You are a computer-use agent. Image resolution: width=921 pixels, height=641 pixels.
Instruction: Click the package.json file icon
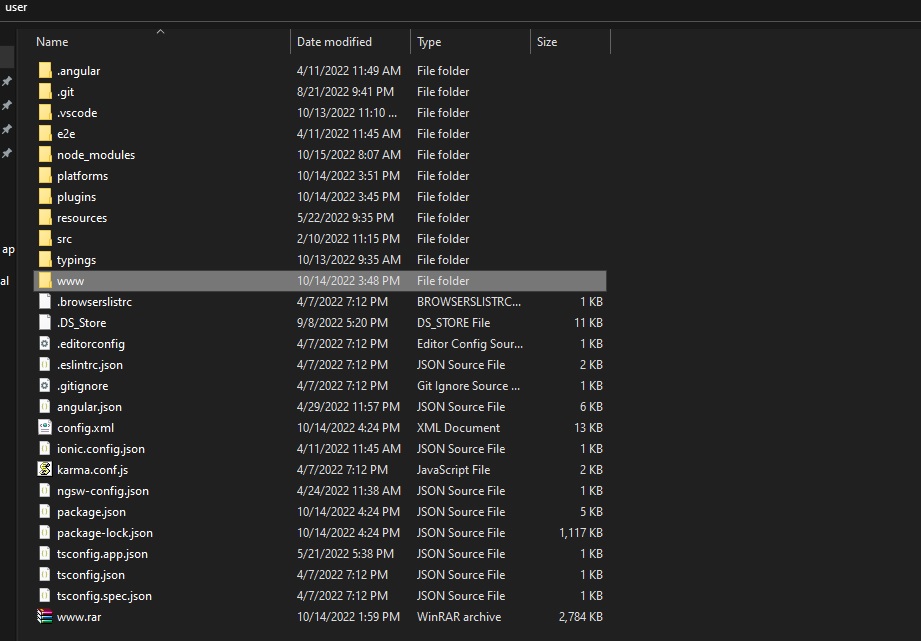tap(45, 512)
